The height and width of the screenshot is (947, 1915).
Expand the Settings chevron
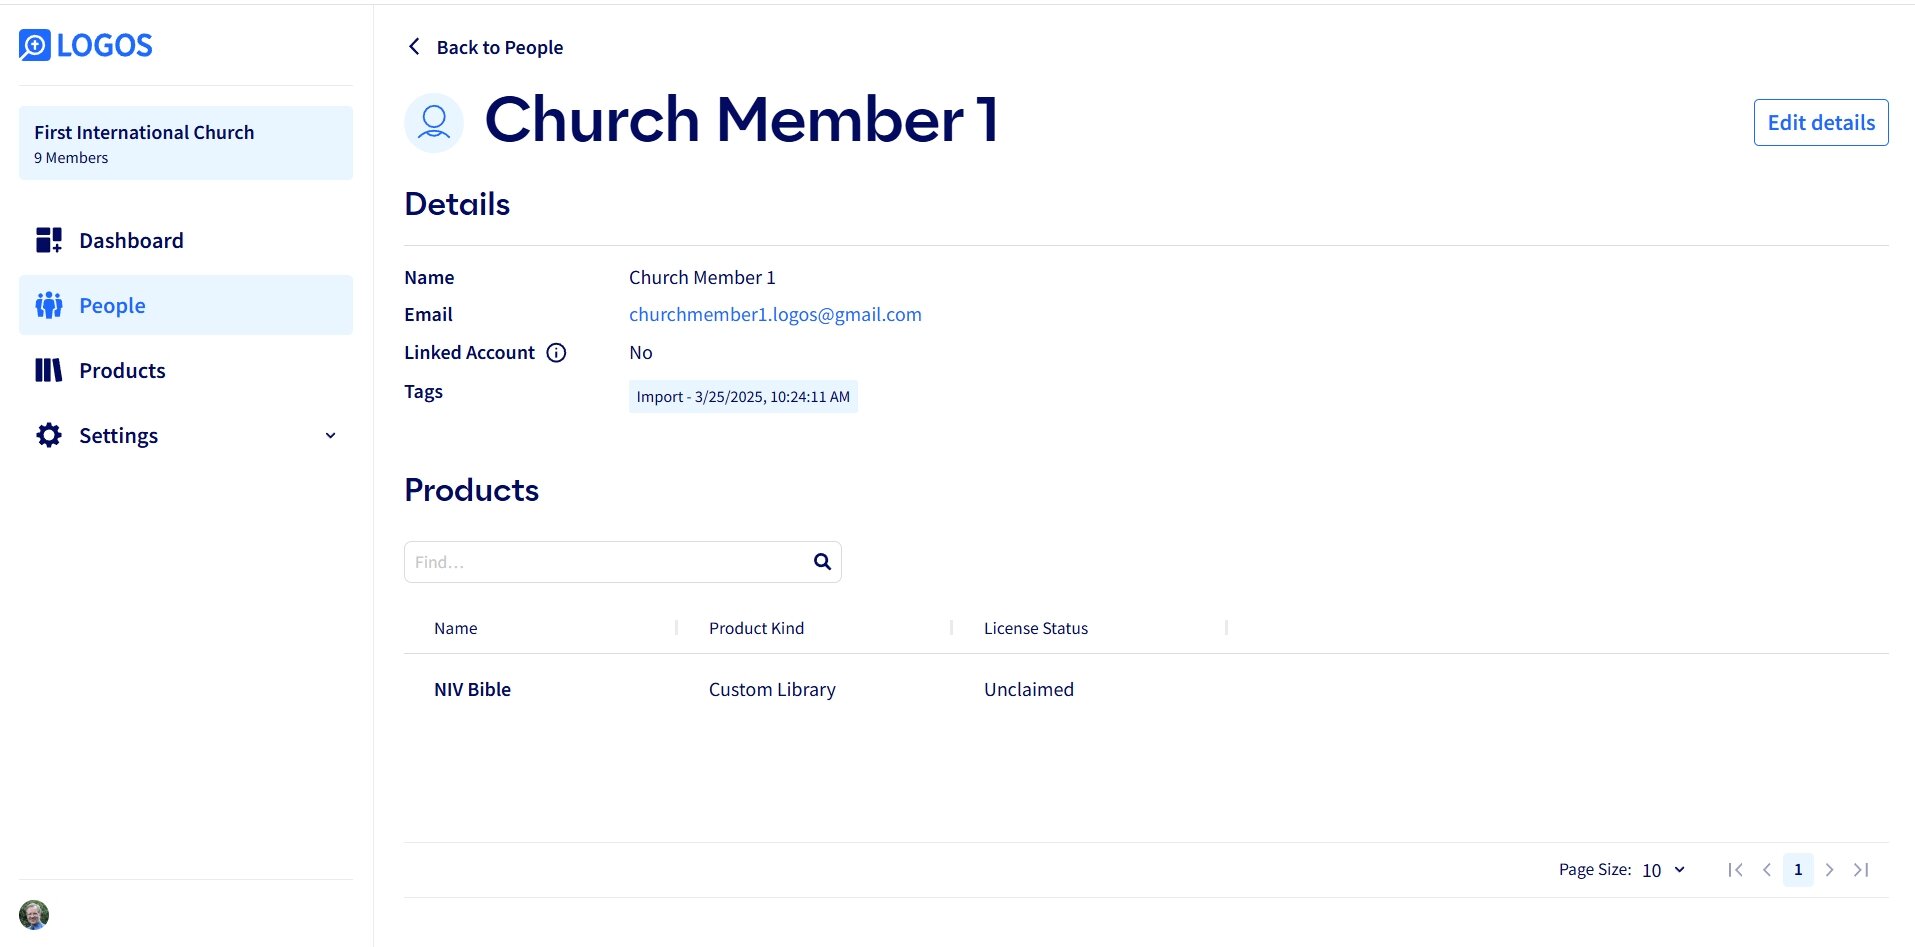330,435
